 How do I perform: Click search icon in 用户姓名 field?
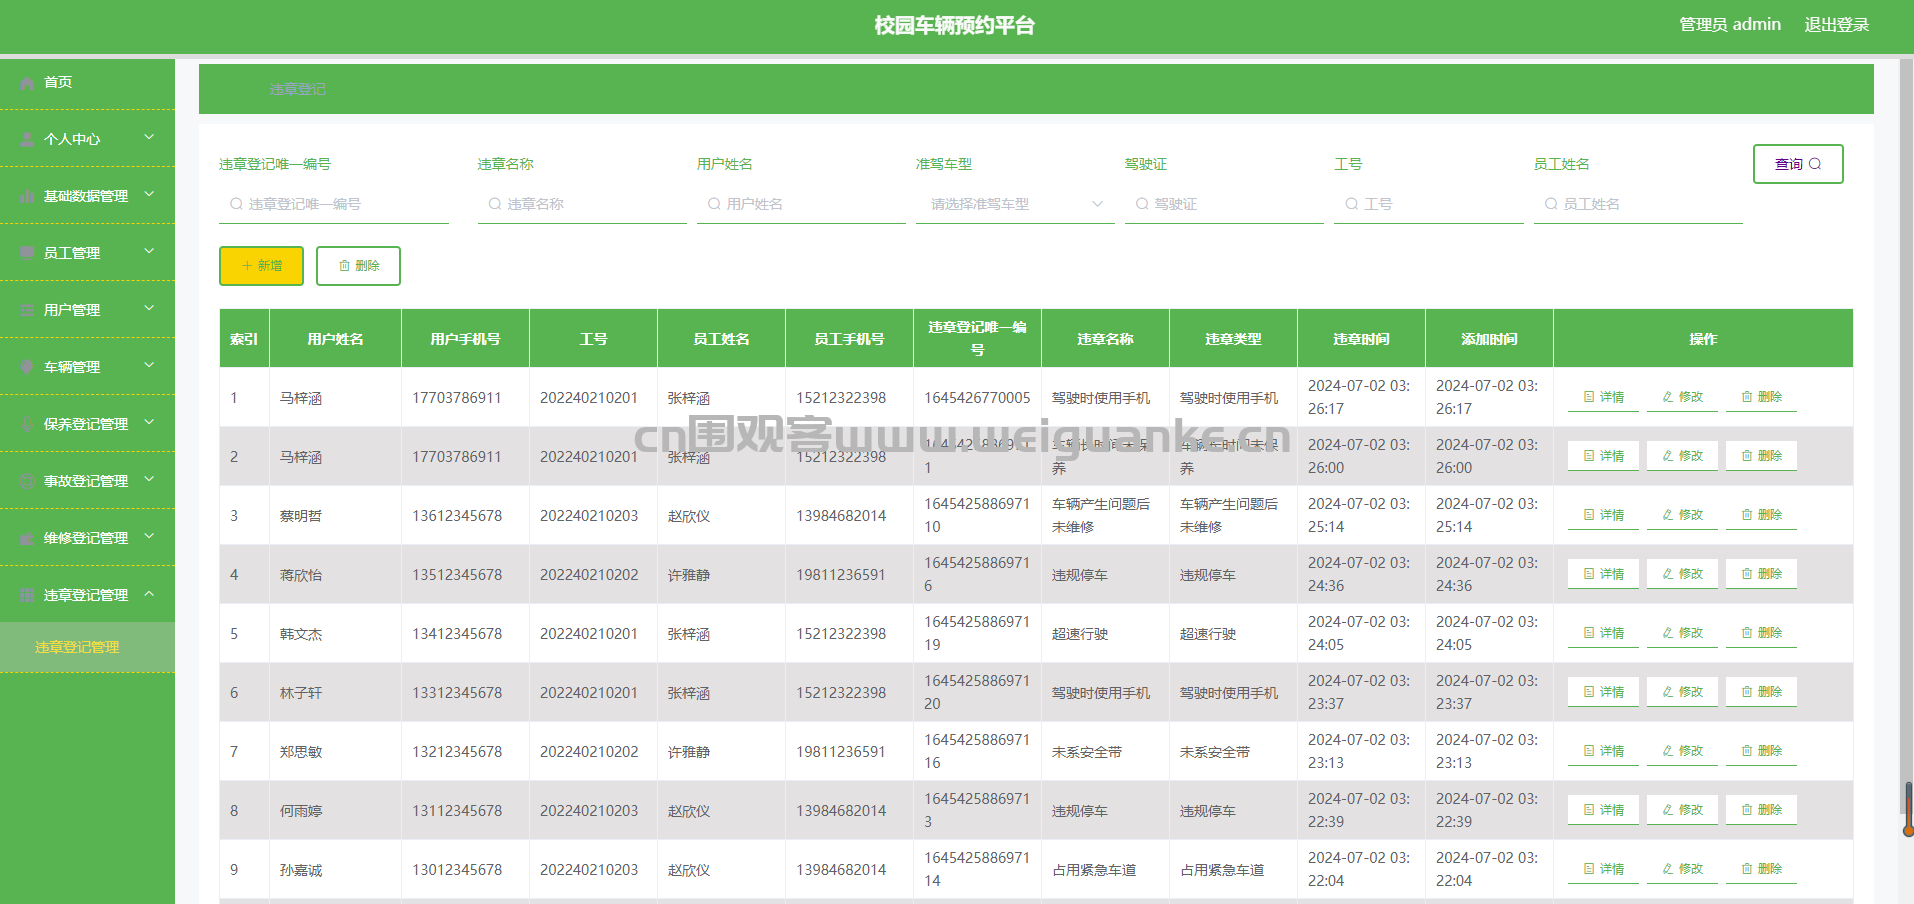pyautogui.click(x=714, y=204)
